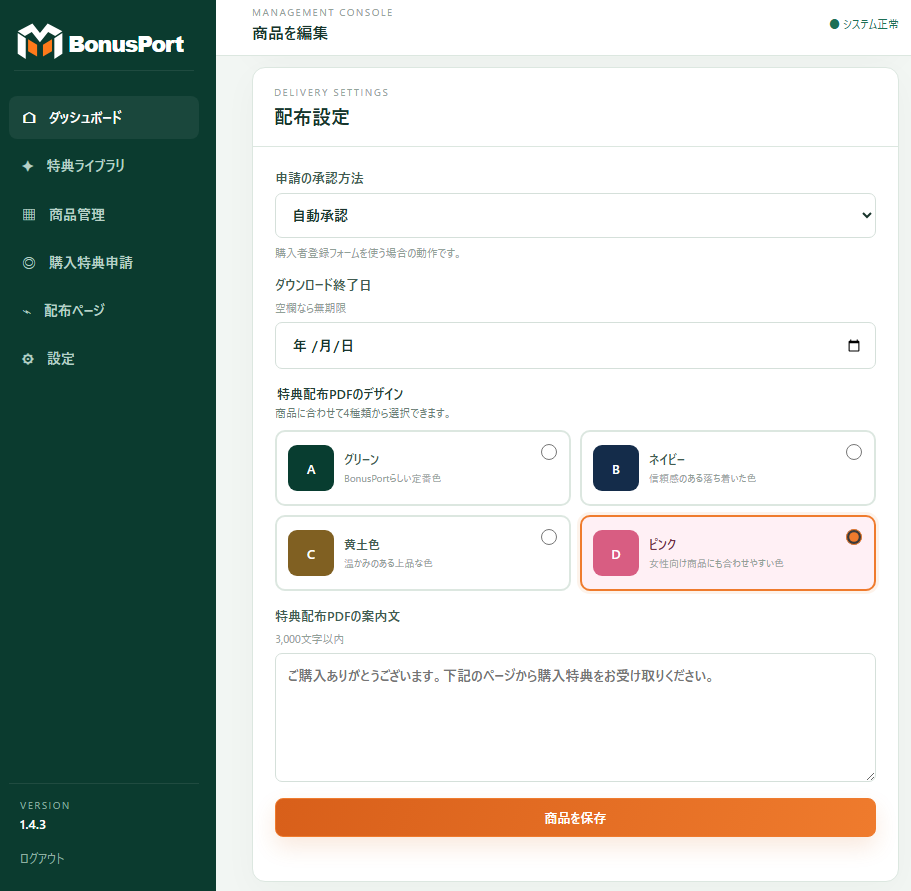Click the 購入者登録フォーム helper text

[x=368, y=253]
